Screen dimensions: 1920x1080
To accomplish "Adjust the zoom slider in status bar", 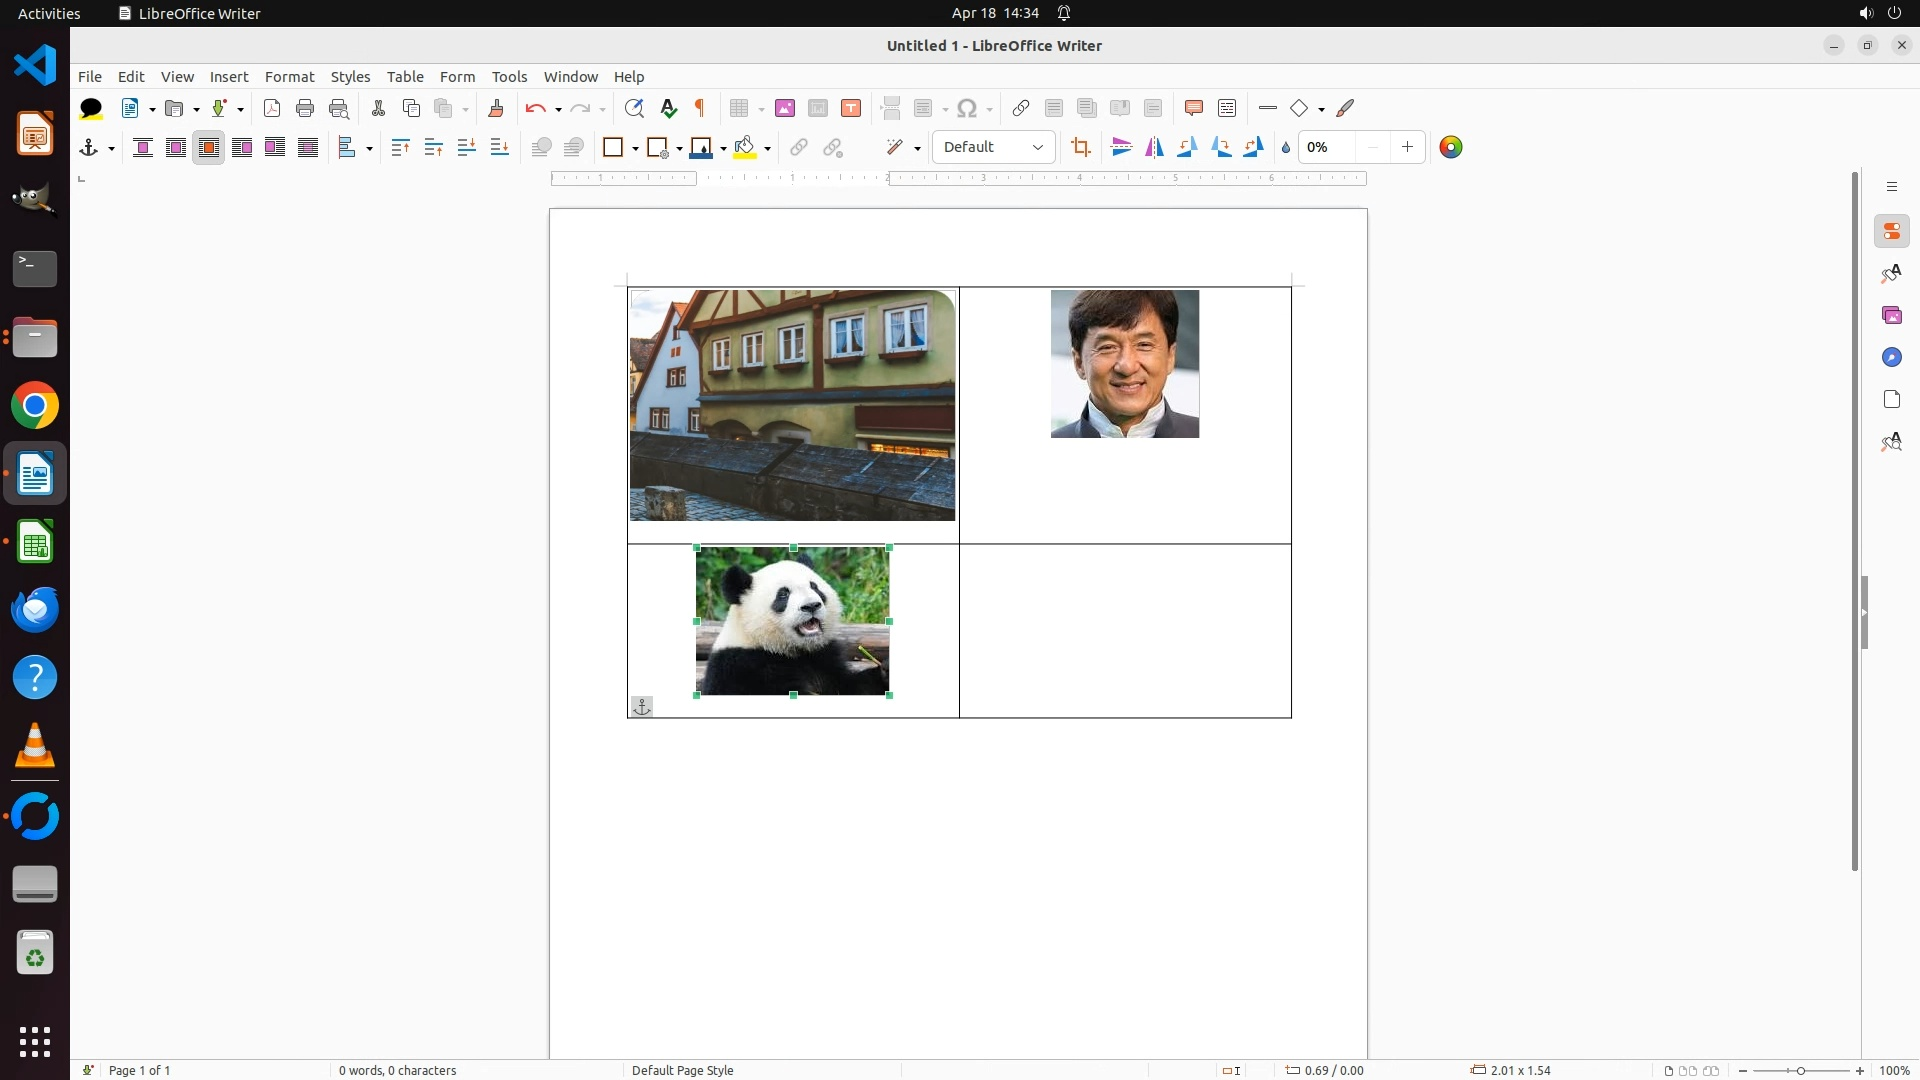I will click(x=1801, y=1070).
